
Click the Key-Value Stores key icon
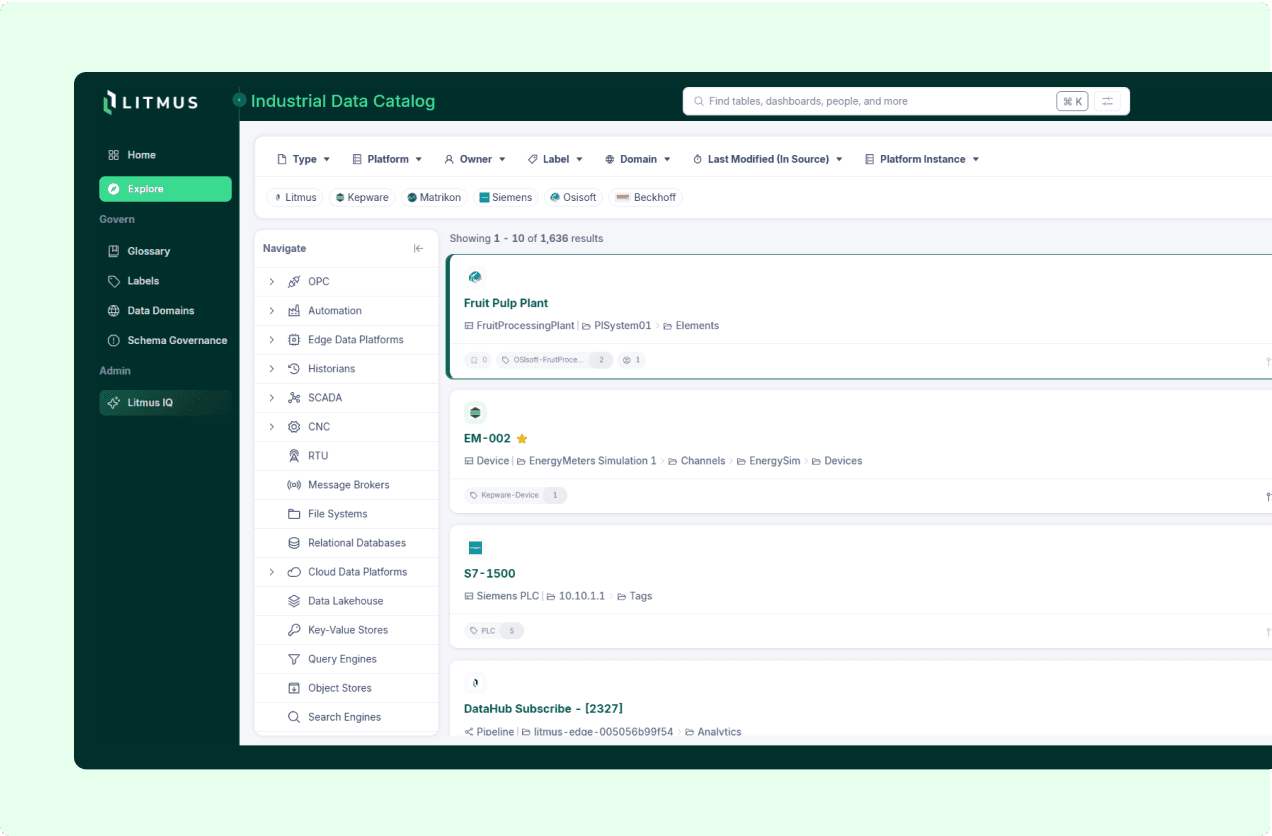(x=294, y=630)
